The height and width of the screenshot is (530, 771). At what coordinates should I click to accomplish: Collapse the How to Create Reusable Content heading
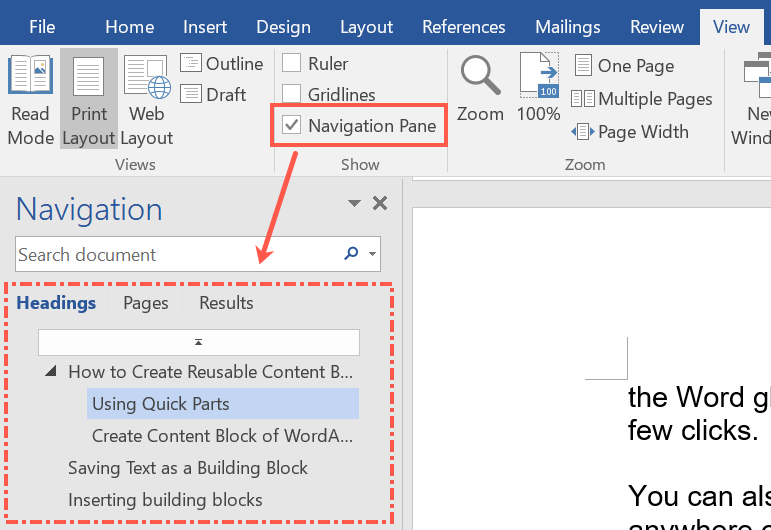[x=50, y=372]
